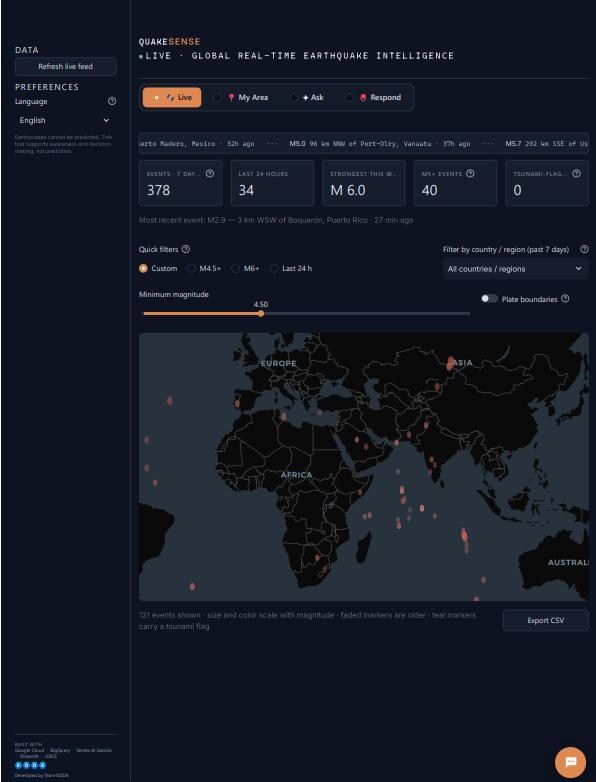The width and height of the screenshot is (596, 782).
Task: Toggle Plate boundaries switch on
Action: point(489,299)
